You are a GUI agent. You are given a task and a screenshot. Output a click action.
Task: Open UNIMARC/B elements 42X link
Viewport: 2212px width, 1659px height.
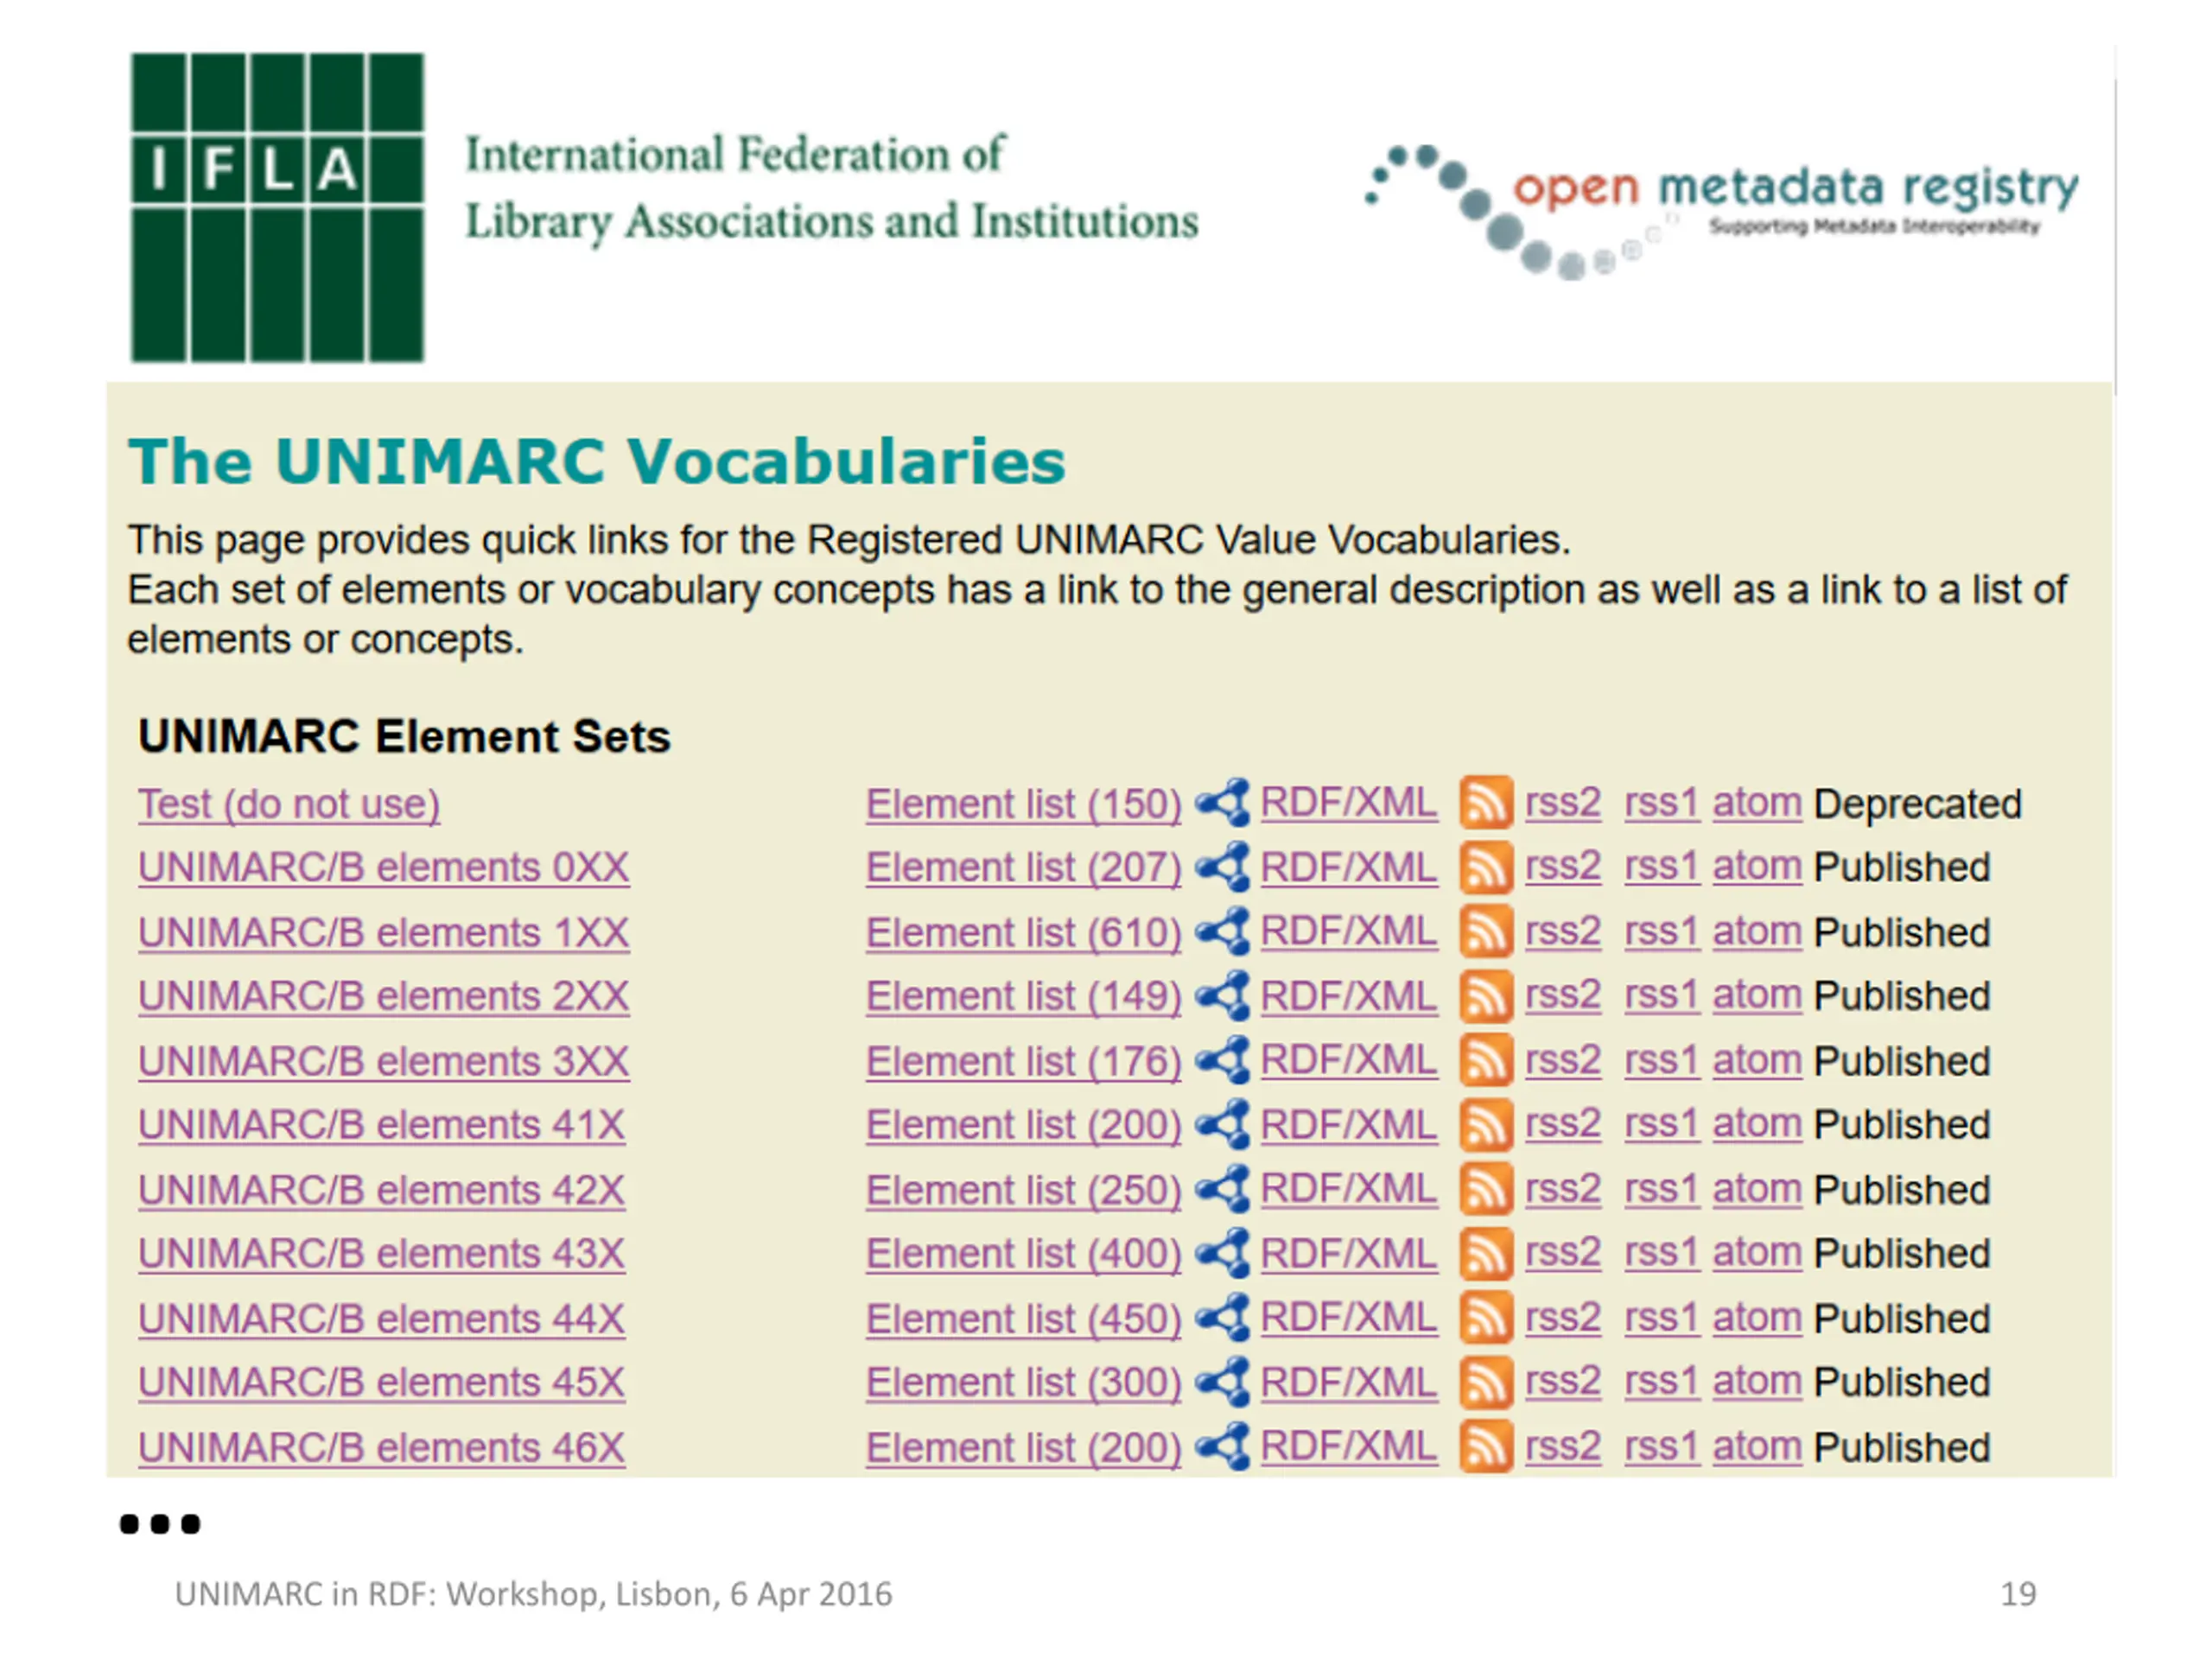382,1191
